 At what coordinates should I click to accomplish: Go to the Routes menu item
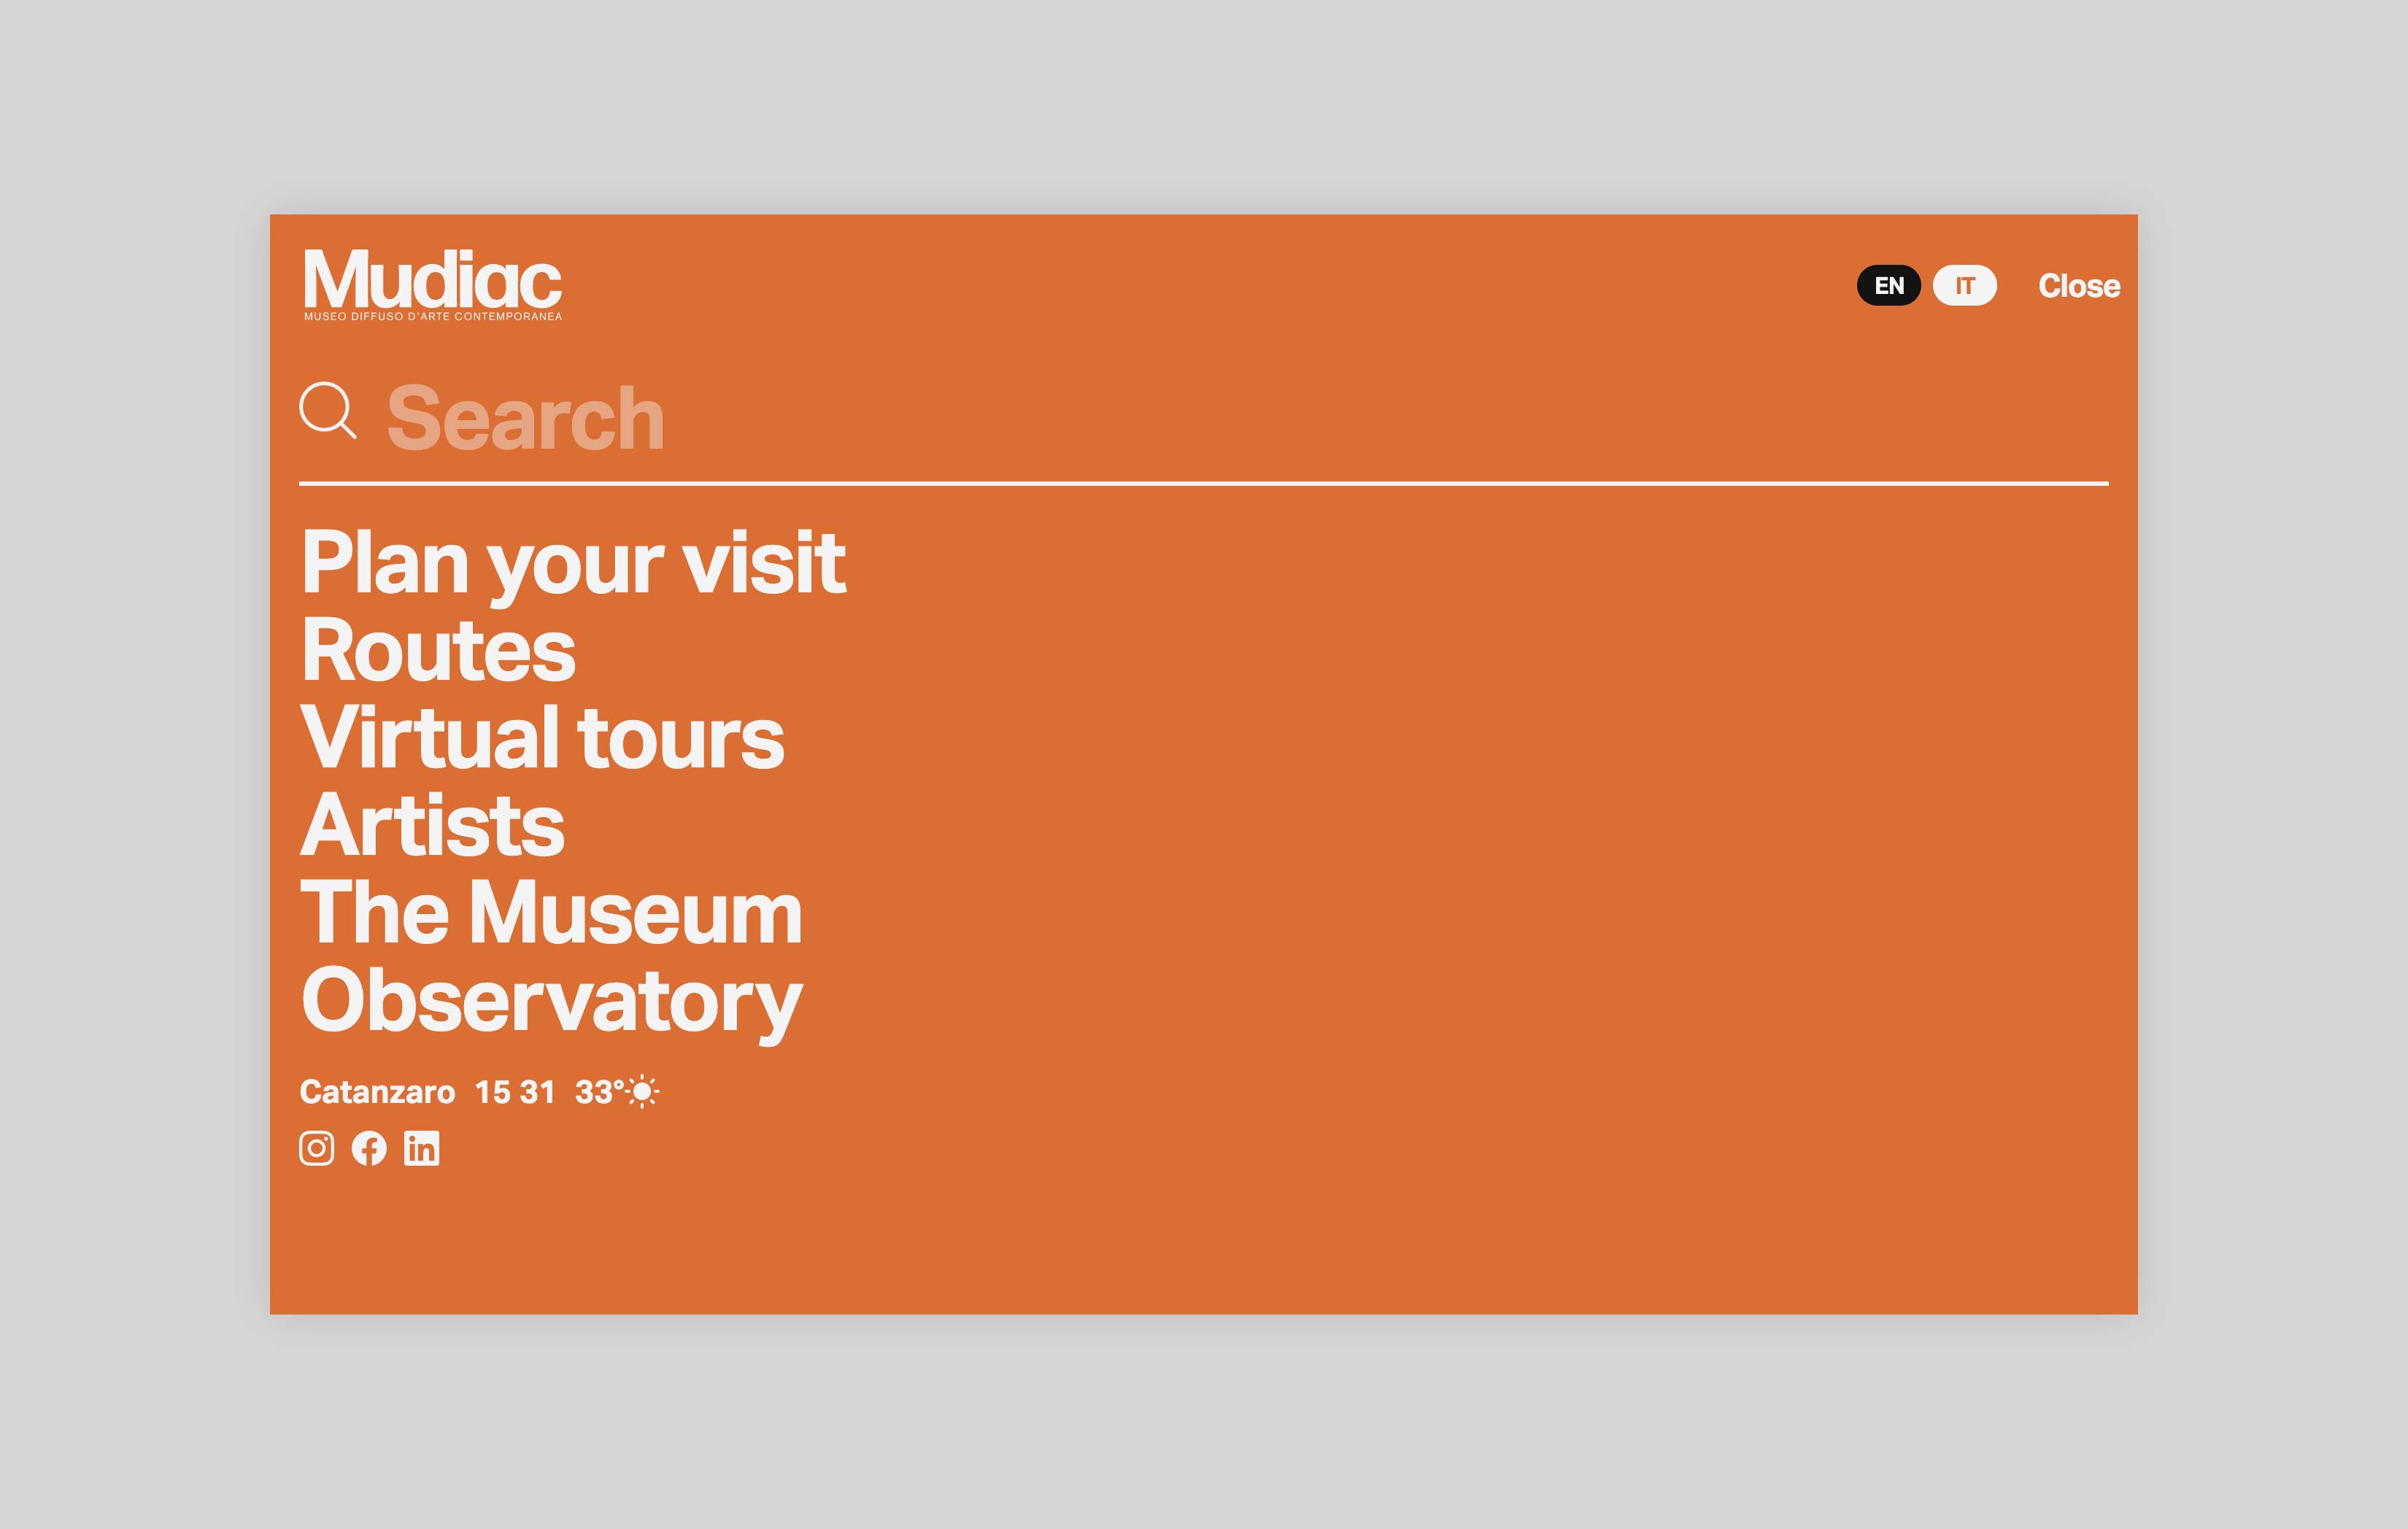tap(438, 651)
